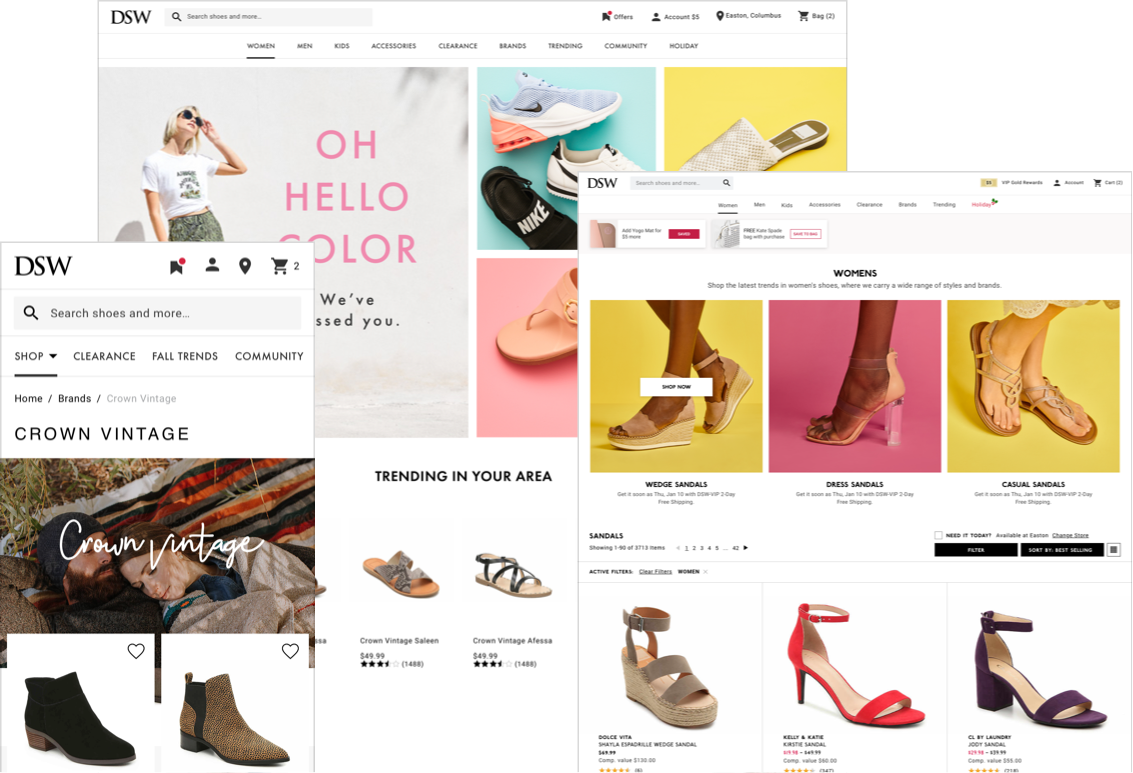Click the homepage search shoes input field

click(269, 17)
